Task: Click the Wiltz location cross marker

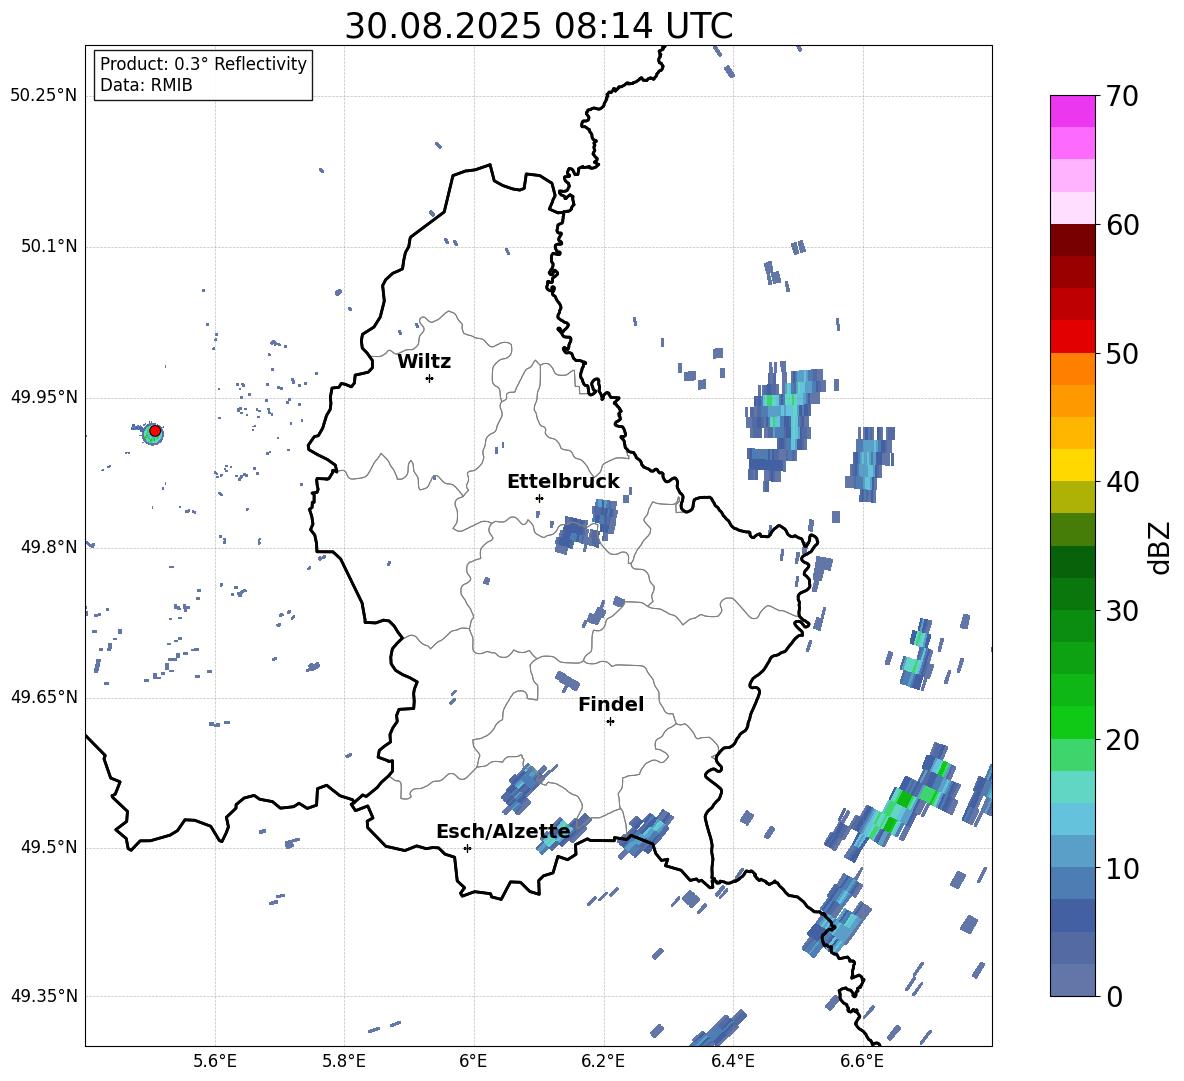Action: click(430, 378)
